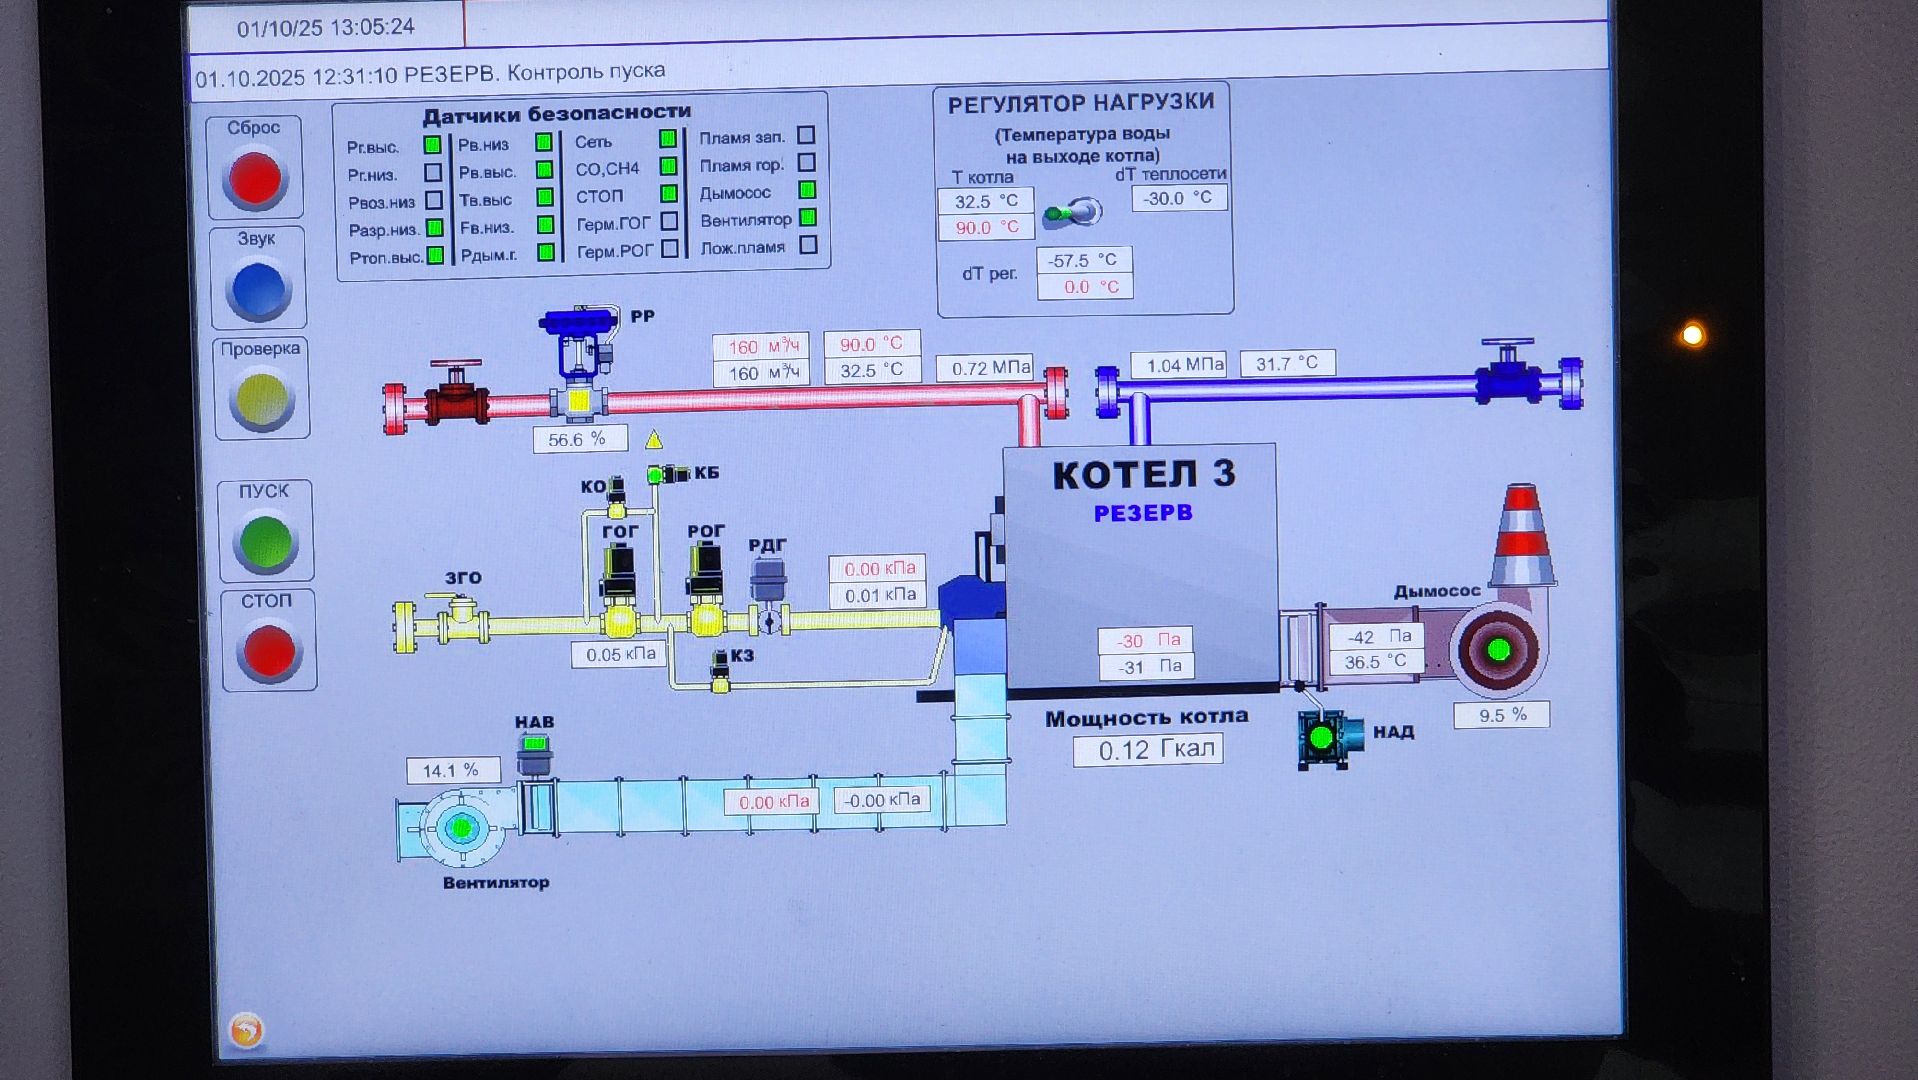Click the orange back arrow icon
The image size is (1918, 1080).
click(x=246, y=1030)
